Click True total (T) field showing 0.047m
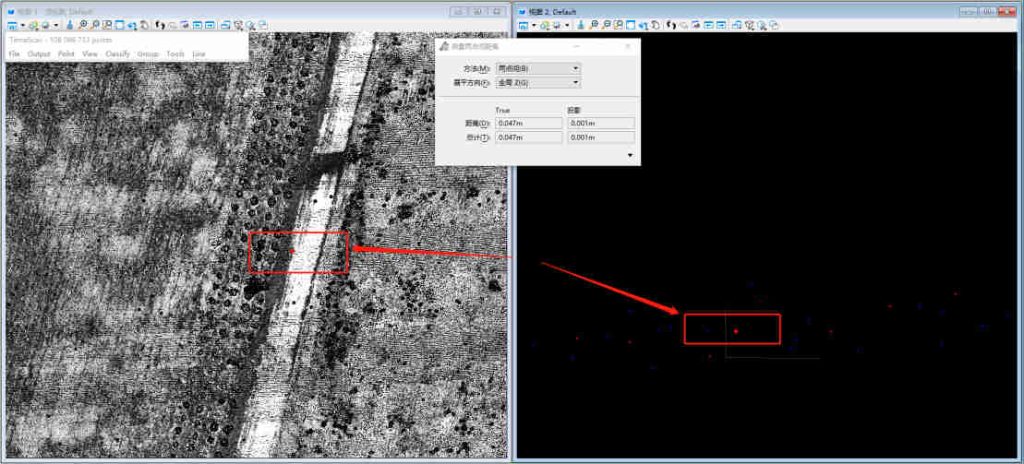 pos(529,137)
